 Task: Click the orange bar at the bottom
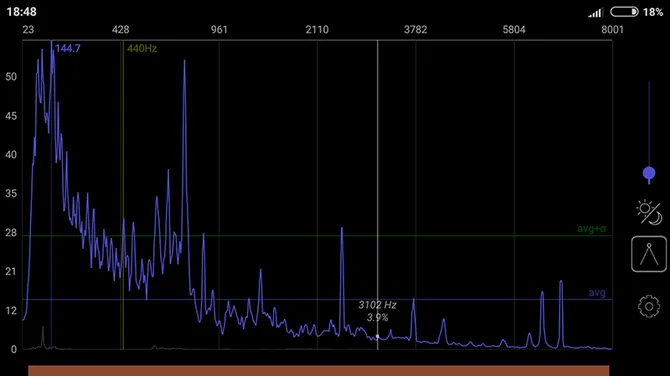click(319, 370)
